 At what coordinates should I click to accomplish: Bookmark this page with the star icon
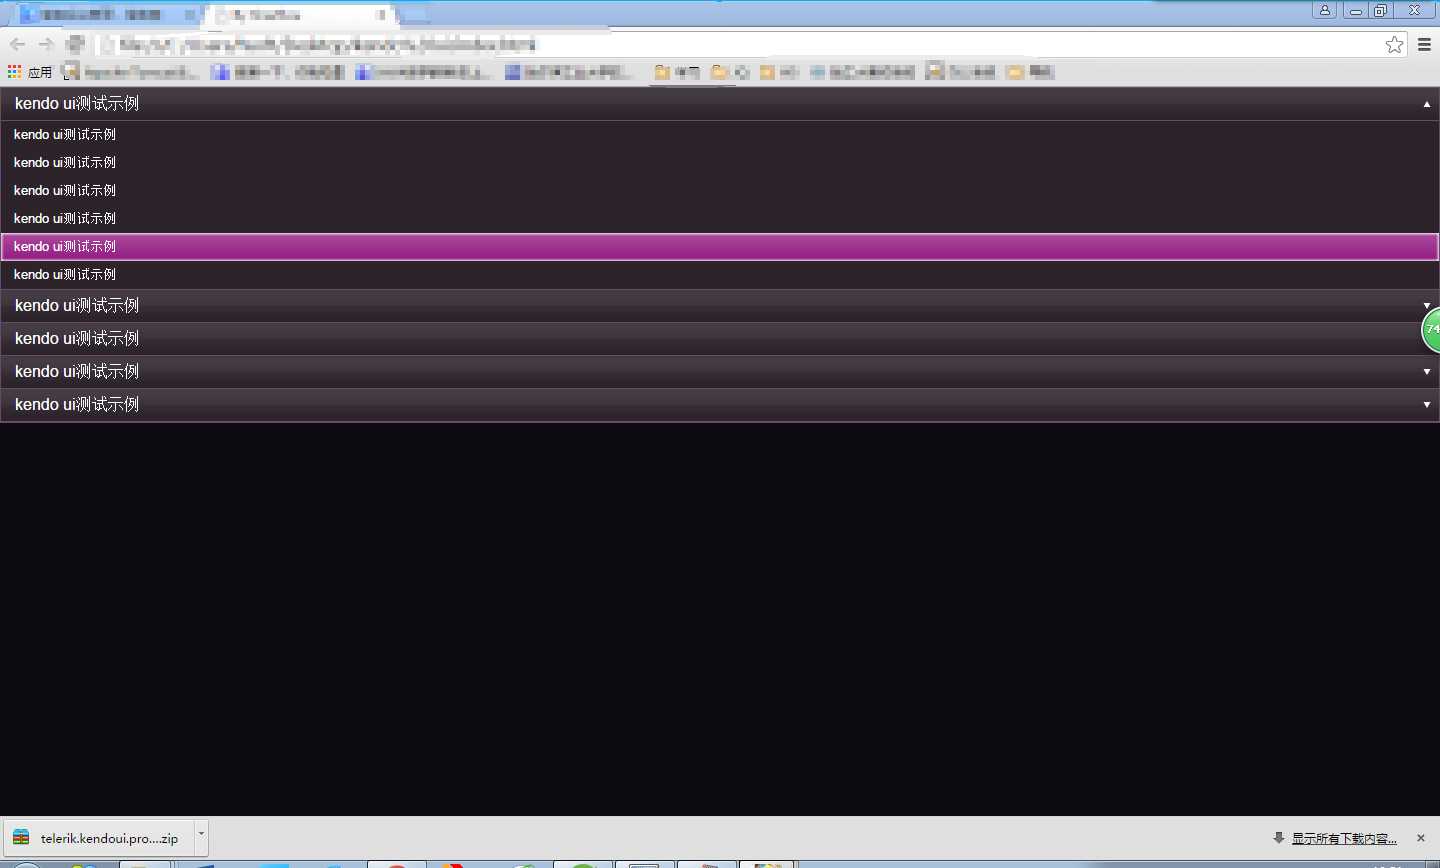[1394, 44]
